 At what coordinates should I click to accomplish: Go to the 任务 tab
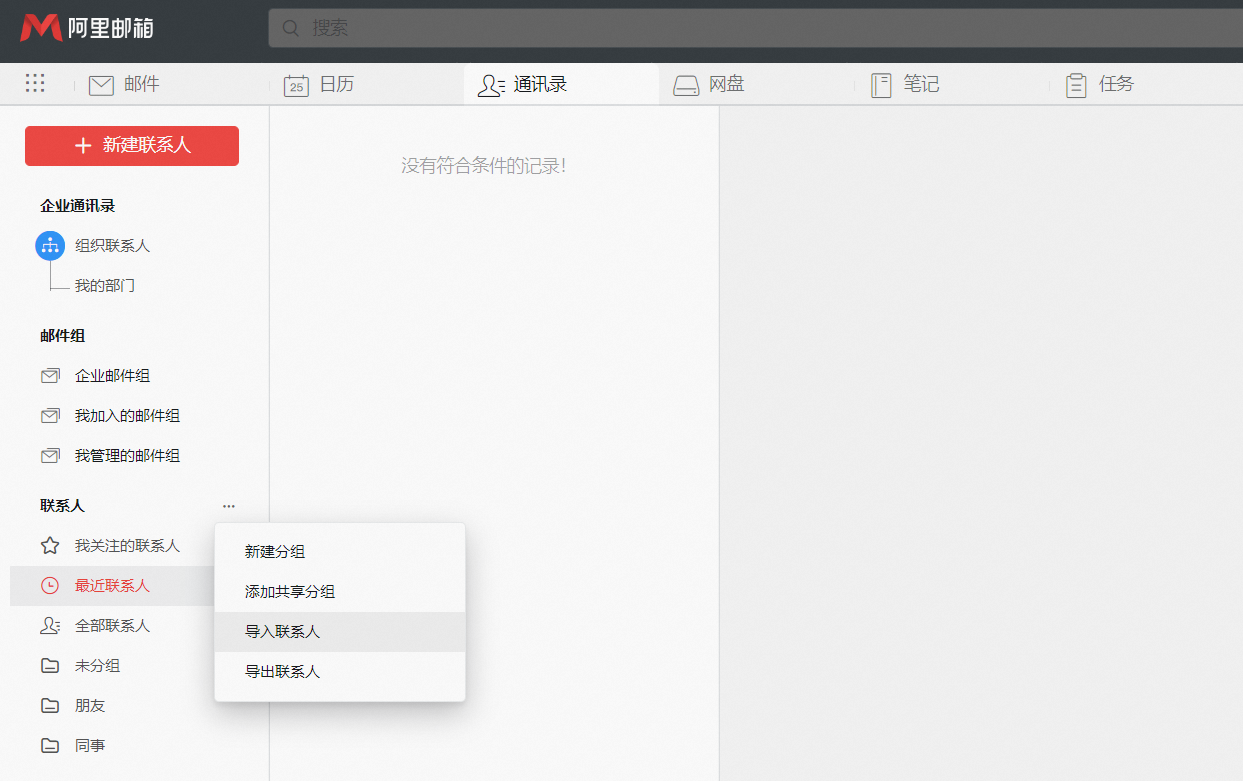pos(1100,85)
